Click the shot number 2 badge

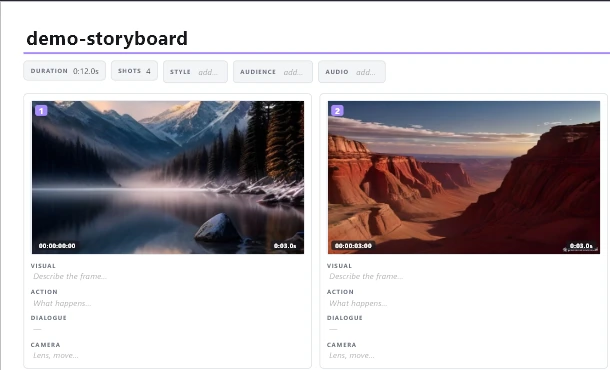click(337, 110)
